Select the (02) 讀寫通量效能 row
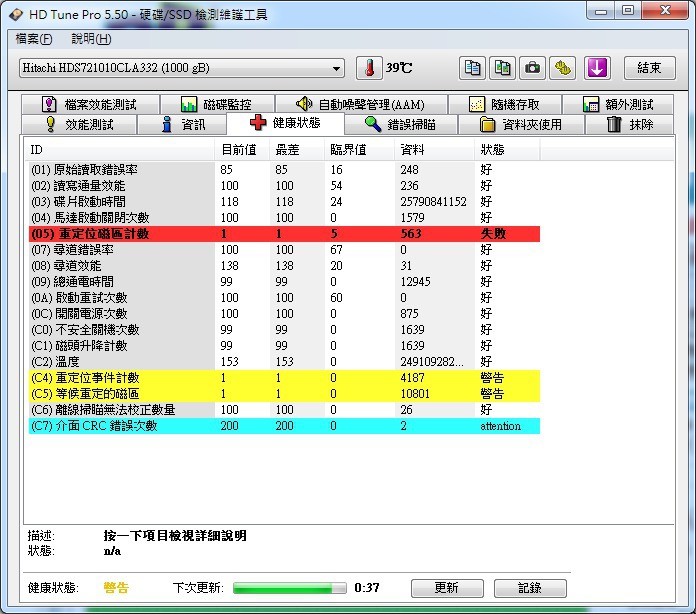The height and width of the screenshot is (614, 696). click(x=284, y=186)
